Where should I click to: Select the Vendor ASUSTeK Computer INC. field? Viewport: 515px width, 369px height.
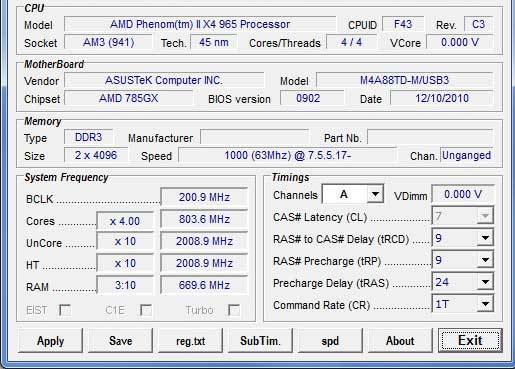click(164, 80)
